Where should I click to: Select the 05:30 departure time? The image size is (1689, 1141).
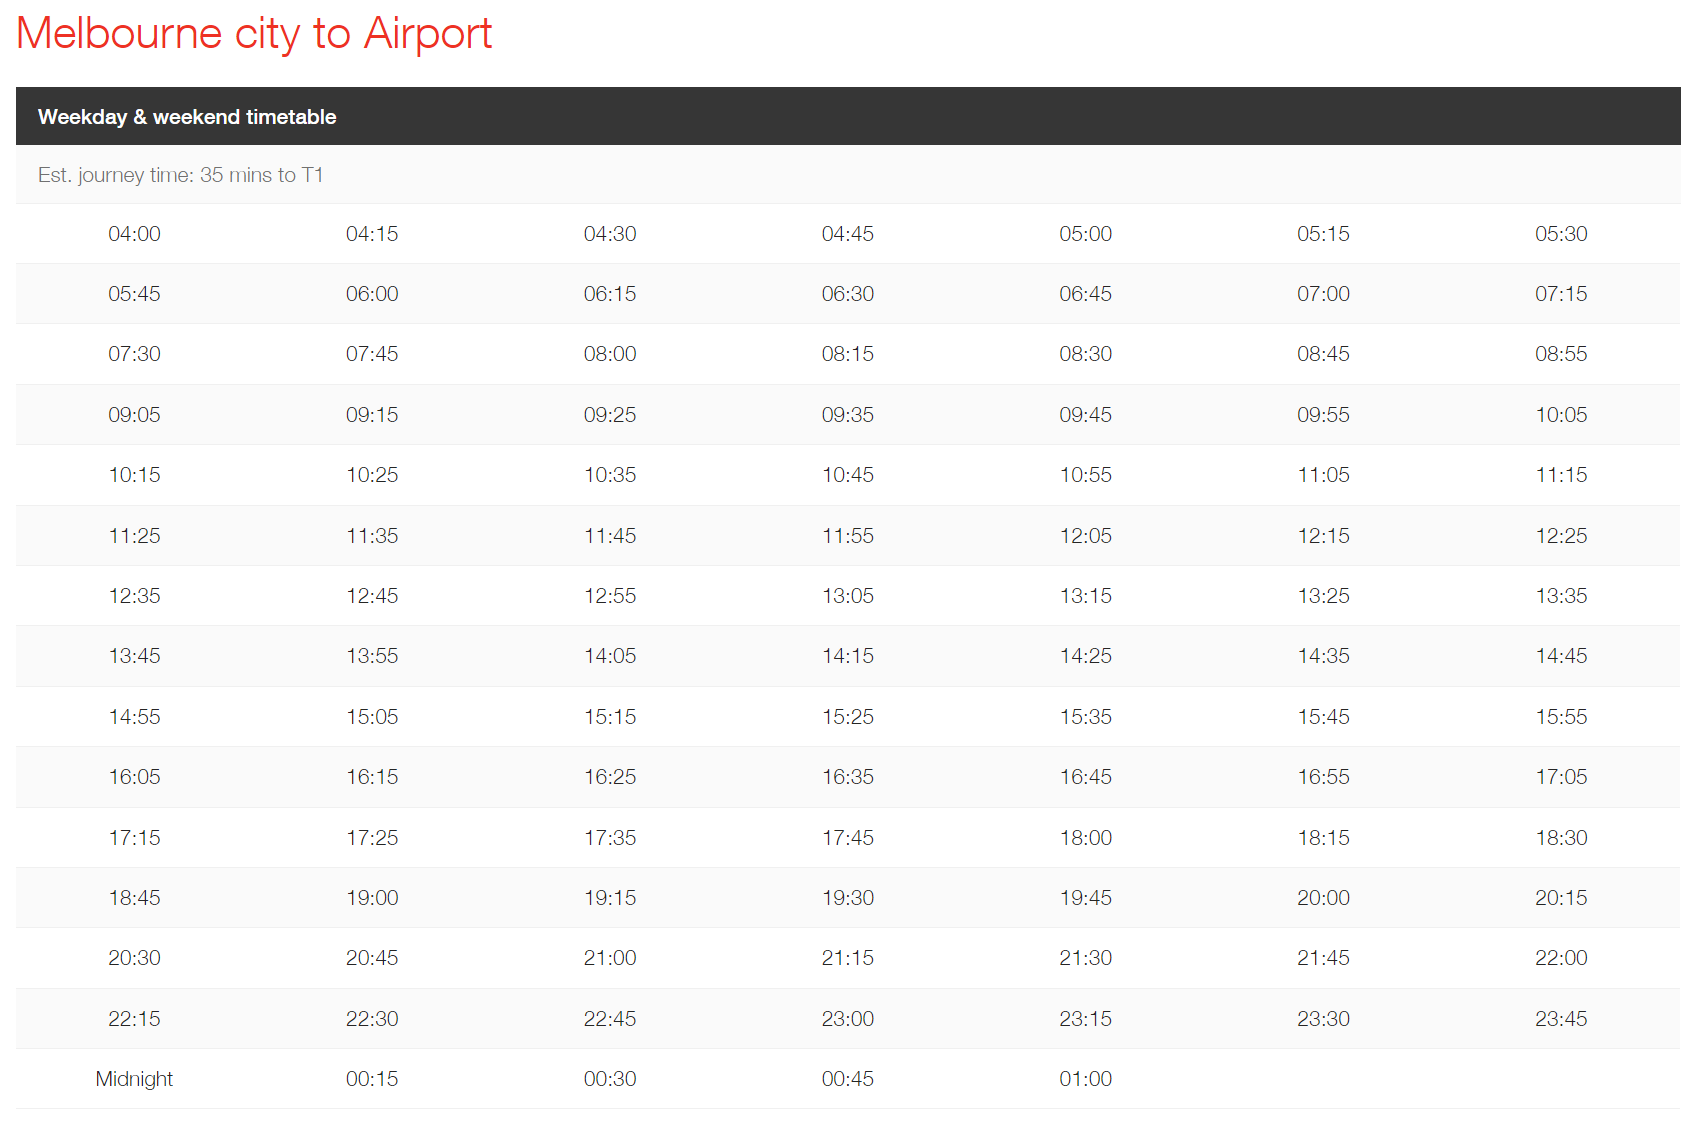coord(1561,234)
